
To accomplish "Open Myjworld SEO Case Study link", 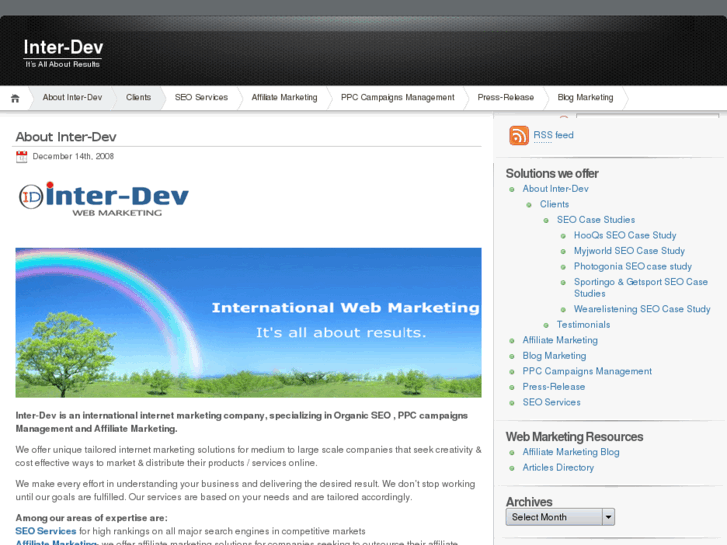I will coord(629,251).
